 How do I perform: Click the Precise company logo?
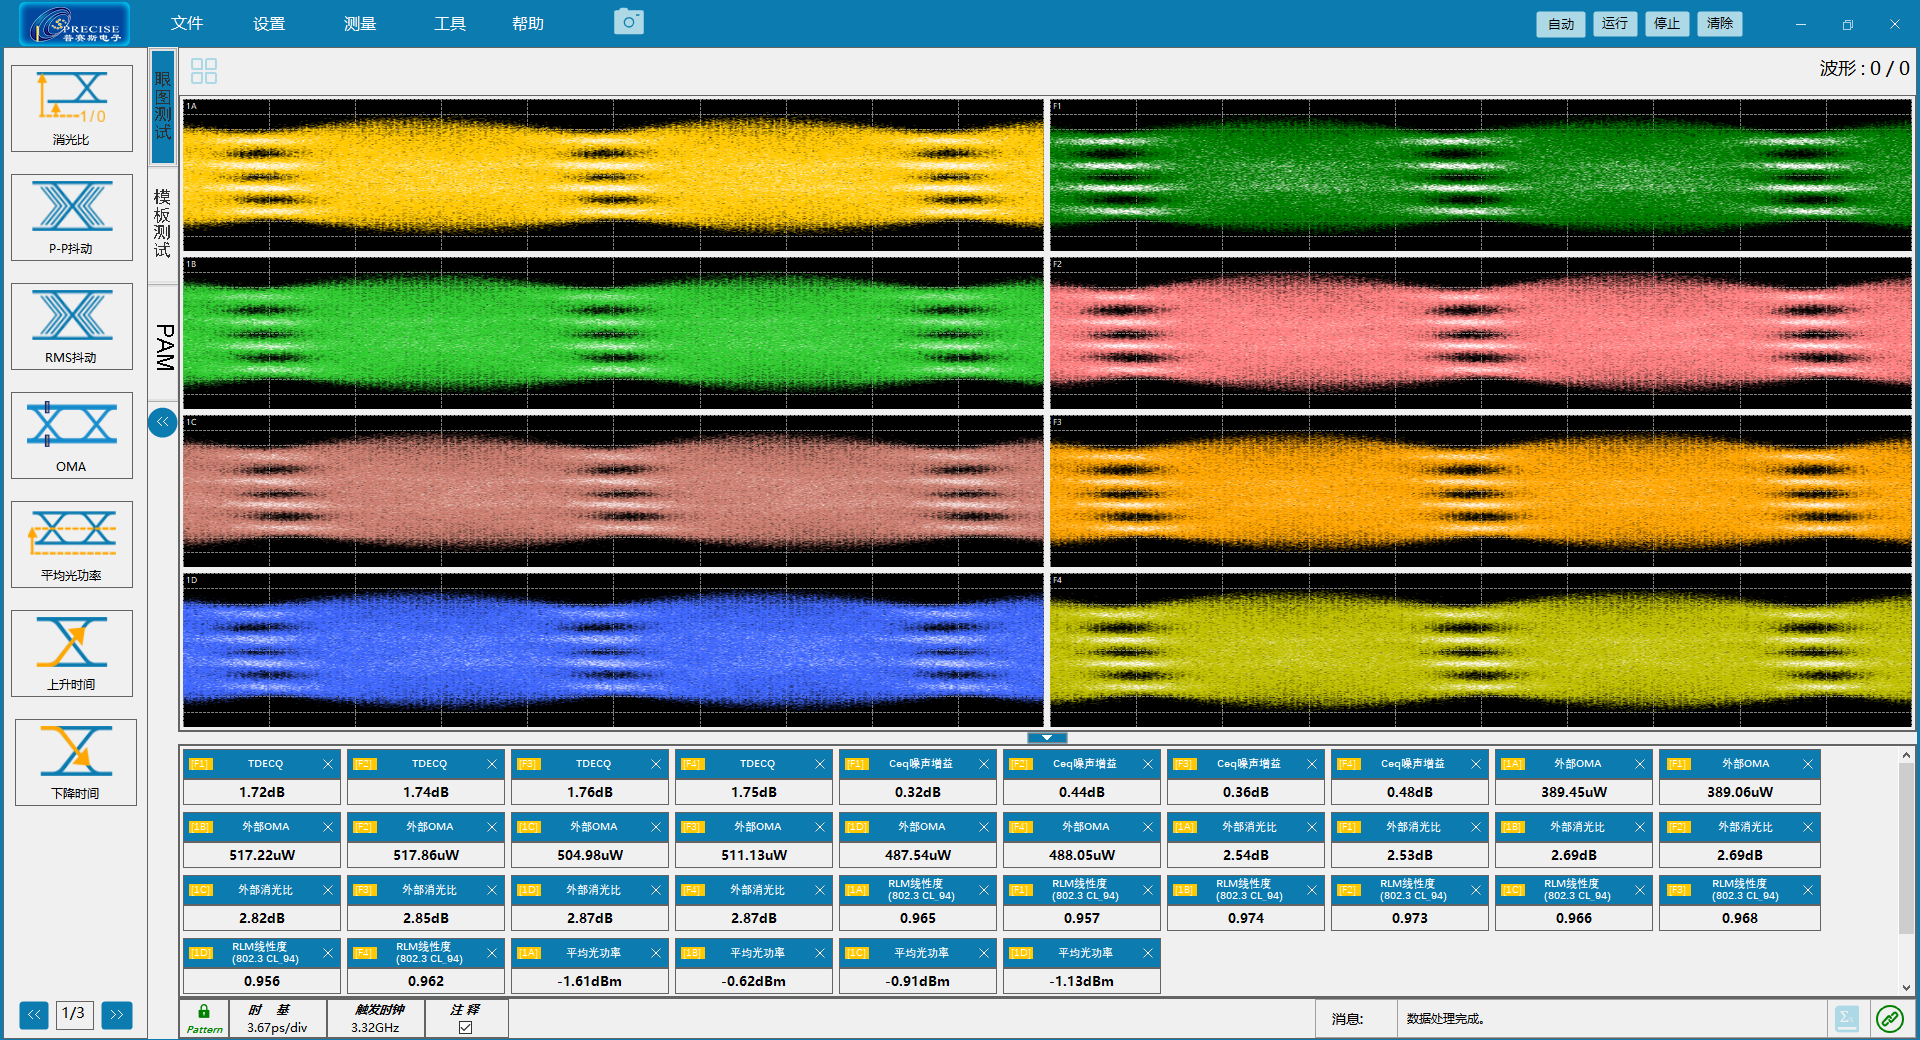pyautogui.click(x=75, y=24)
